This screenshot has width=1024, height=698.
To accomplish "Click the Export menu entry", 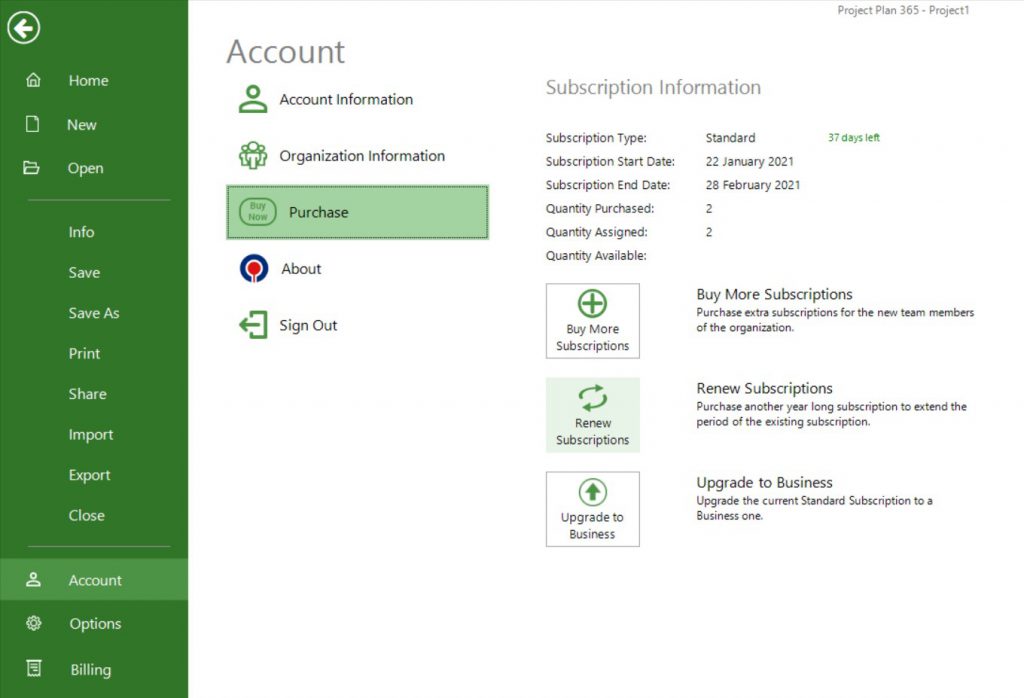I will [91, 474].
